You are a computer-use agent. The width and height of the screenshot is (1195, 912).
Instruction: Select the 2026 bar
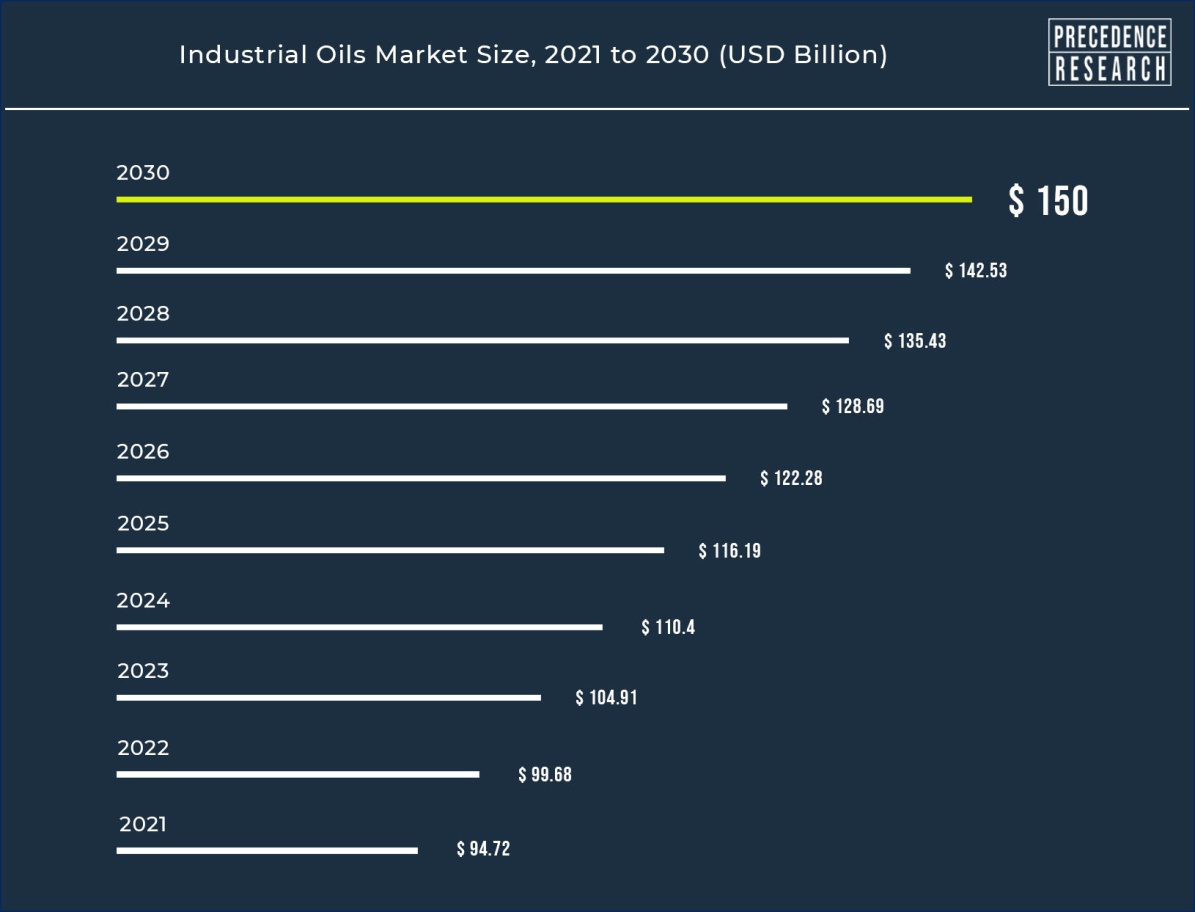pyautogui.click(x=422, y=476)
